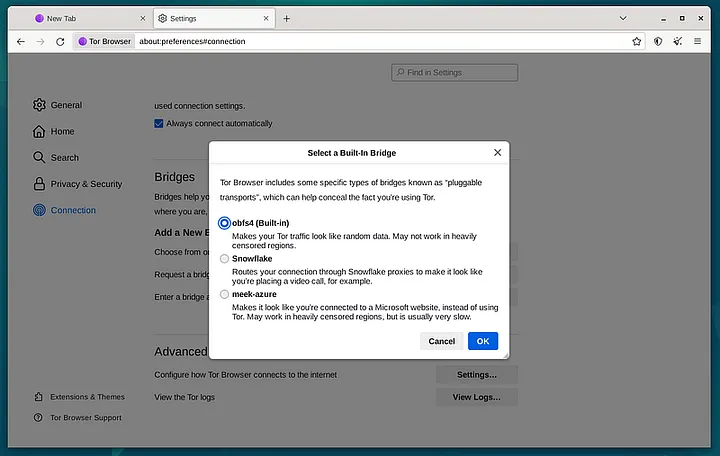Click the New Identity broom icon

pyautogui.click(x=678, y=41)
